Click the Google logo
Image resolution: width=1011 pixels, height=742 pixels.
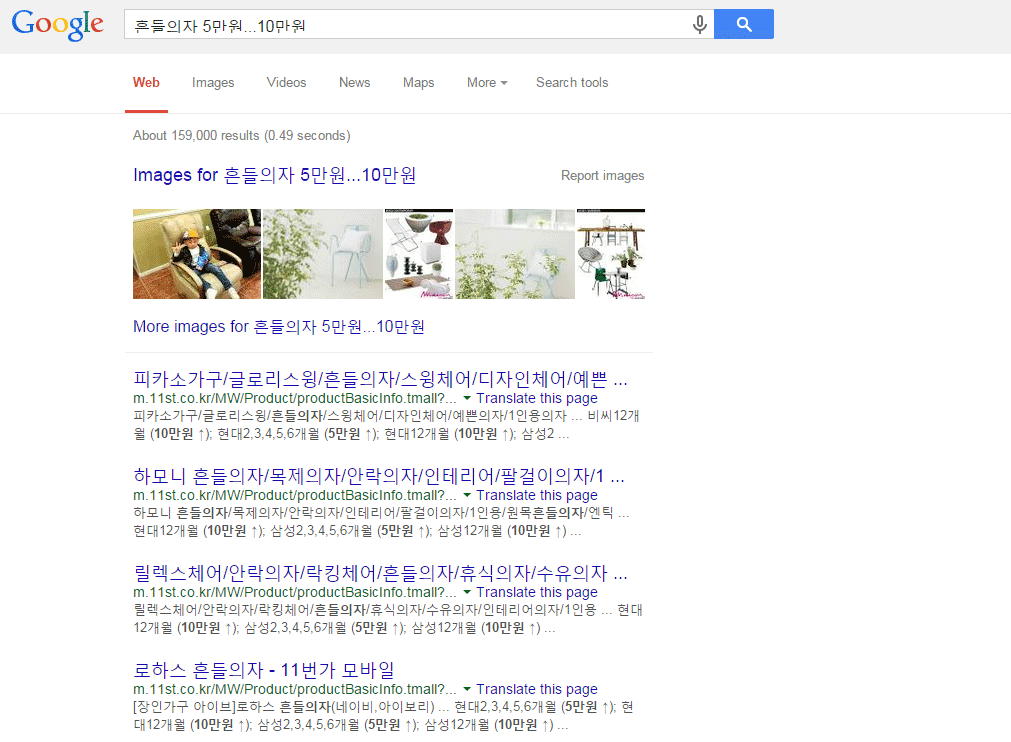click(57, 24)
